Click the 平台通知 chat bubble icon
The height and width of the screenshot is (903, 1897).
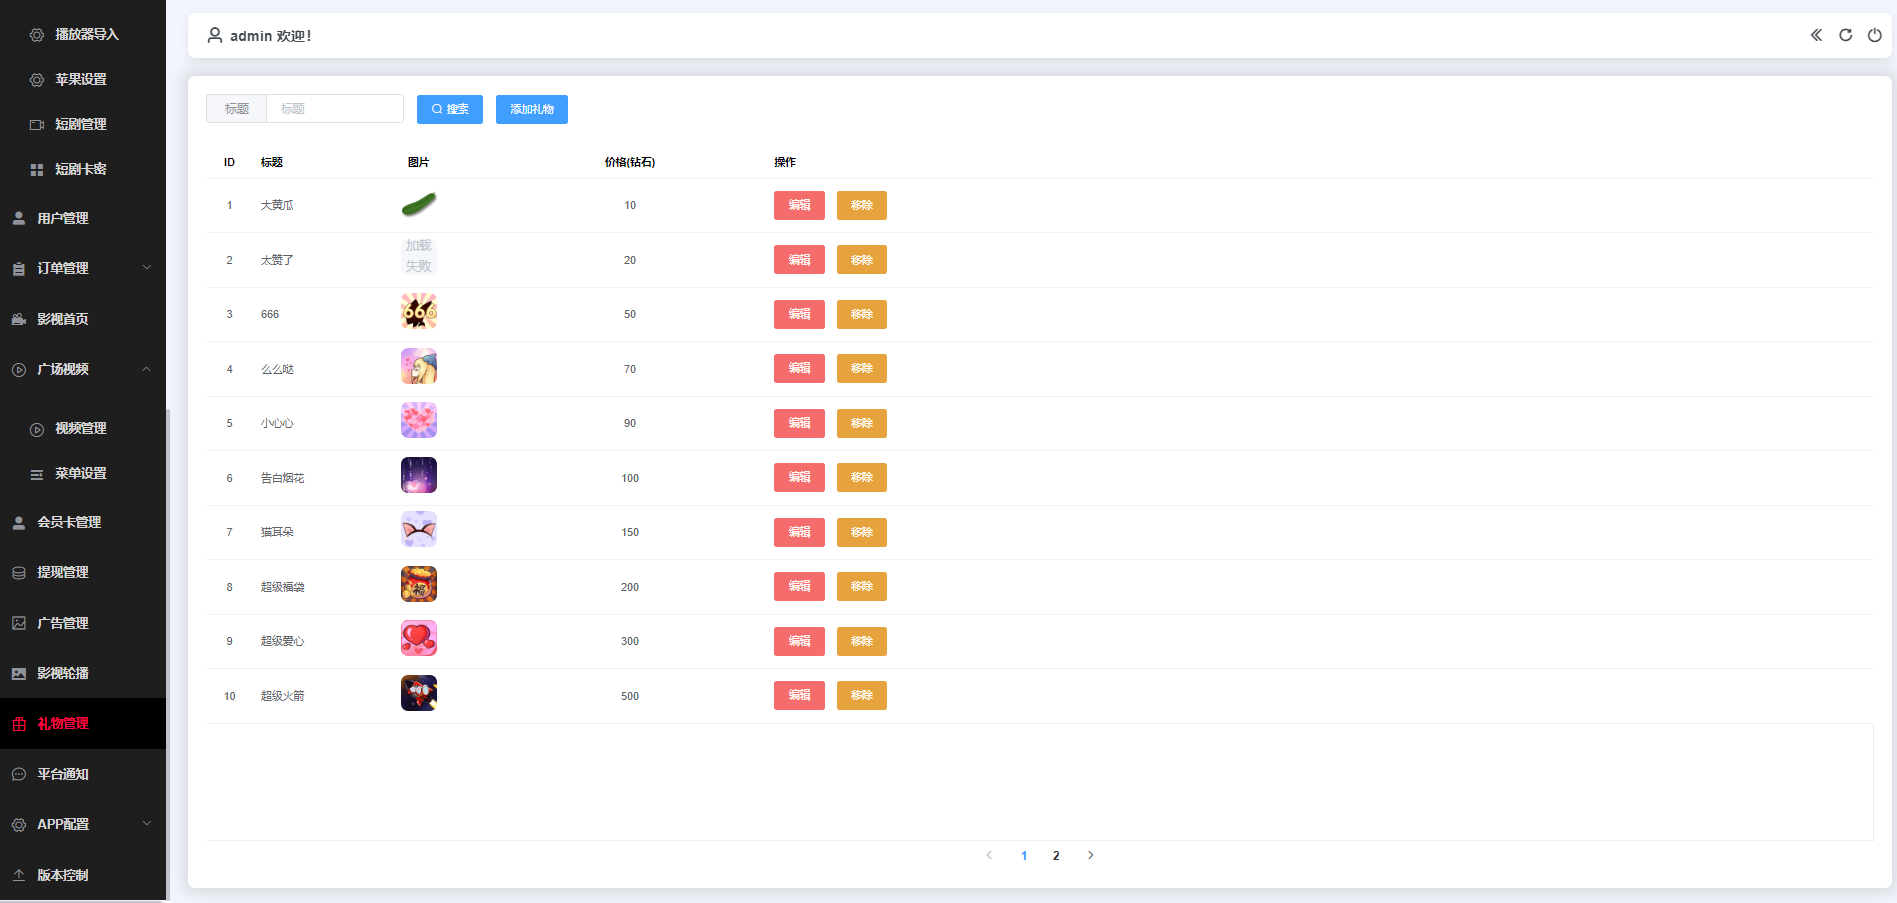(x=19, y=774)
